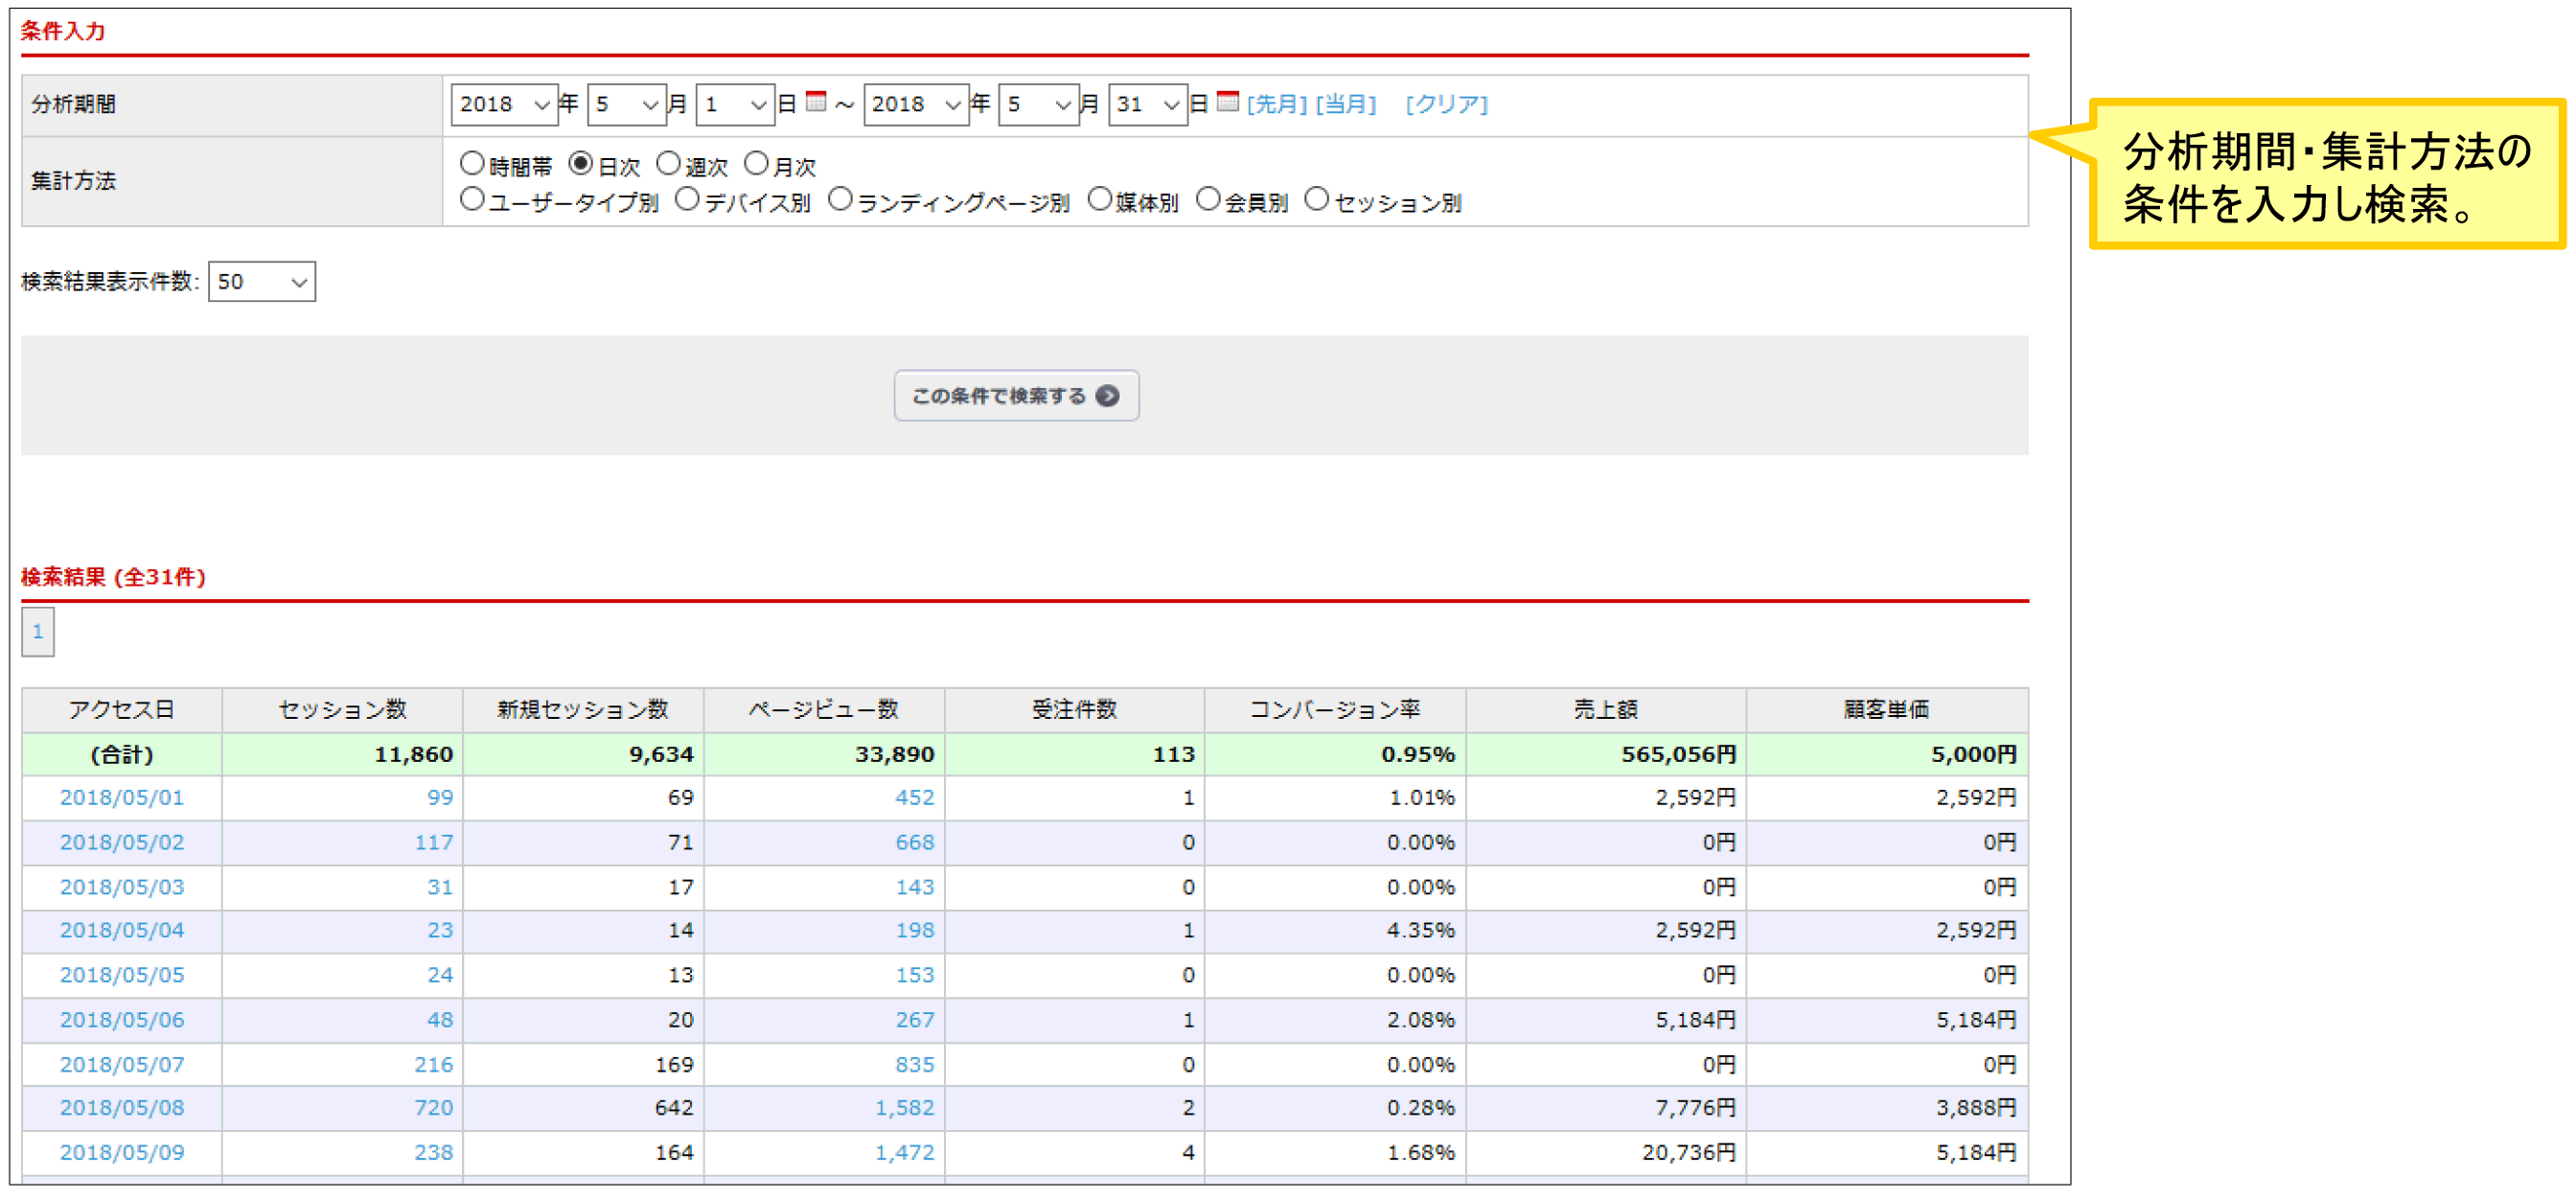This screenshot has height=1200, width=2576.
Task: Go to results page 1
Action: click(38, 632)
